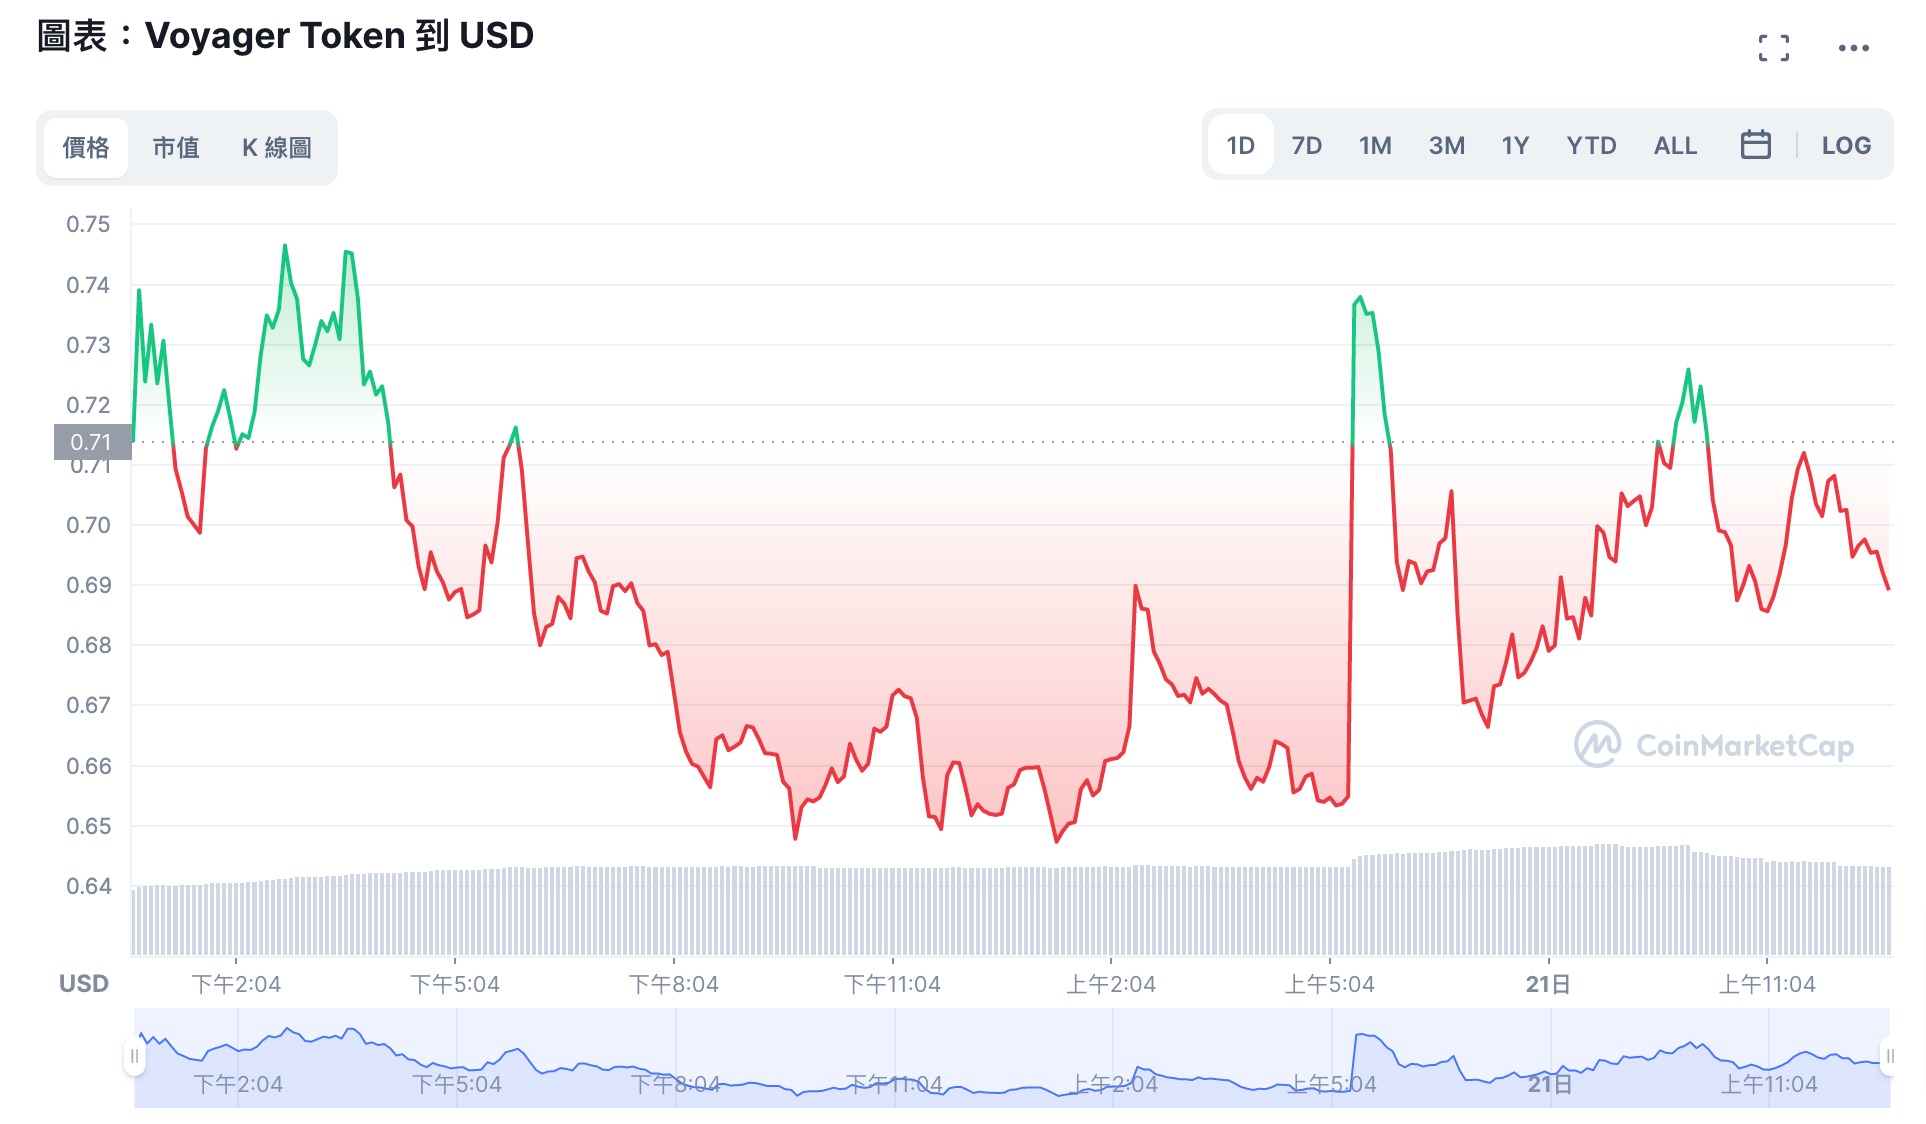Select the 3M time range
The image size is (1926, 1124).
coord(1446,145)
